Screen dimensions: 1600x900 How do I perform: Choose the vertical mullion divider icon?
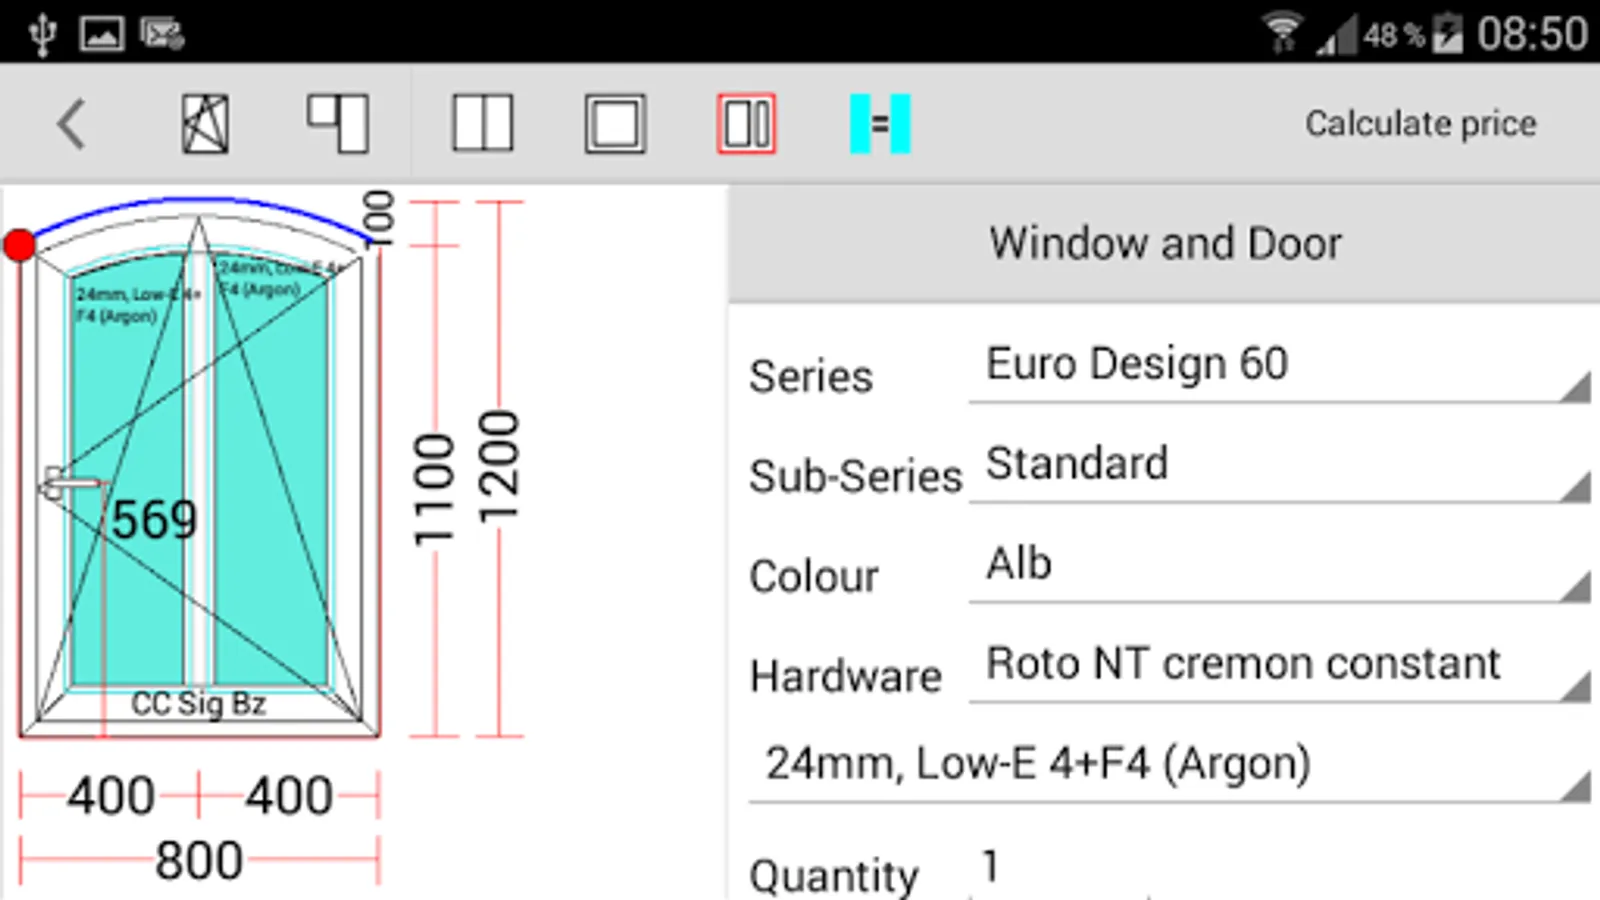click(x=482, y=124)
